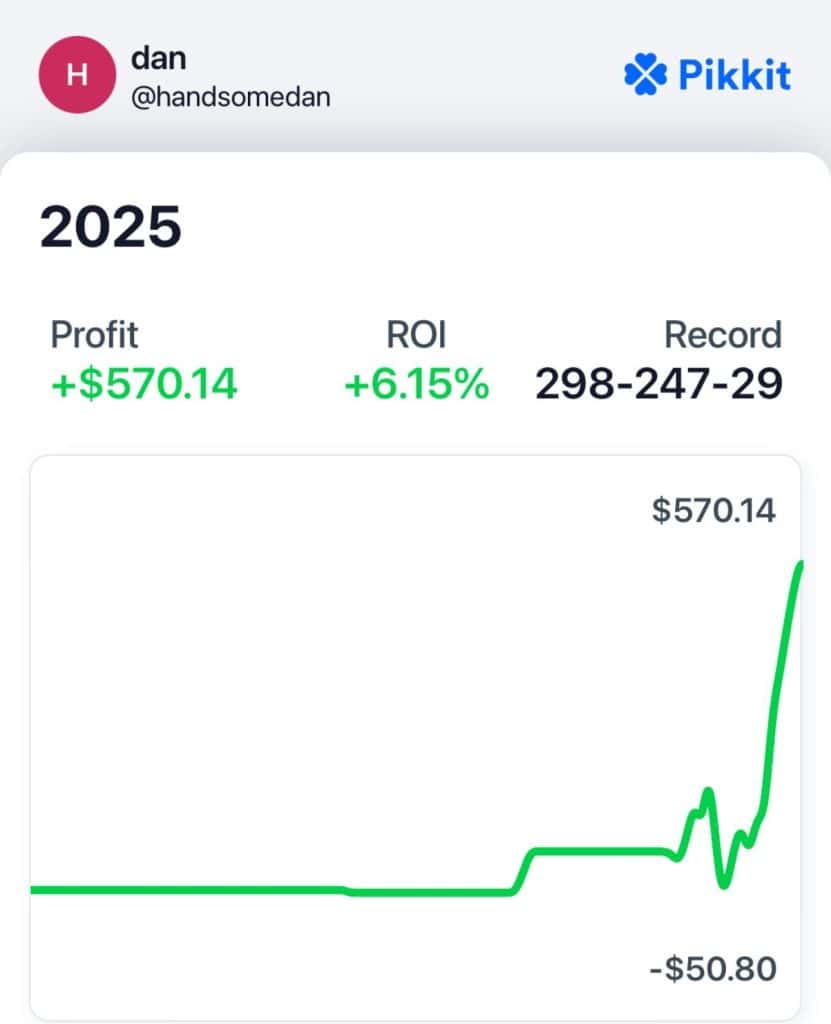Tap the chart line's final peak point

[x=799, y=566]
